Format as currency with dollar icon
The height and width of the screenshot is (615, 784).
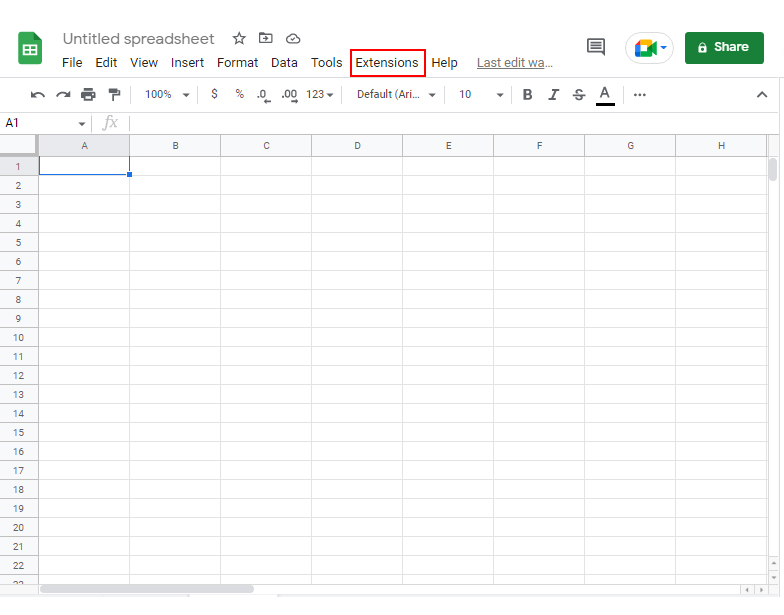214,94
